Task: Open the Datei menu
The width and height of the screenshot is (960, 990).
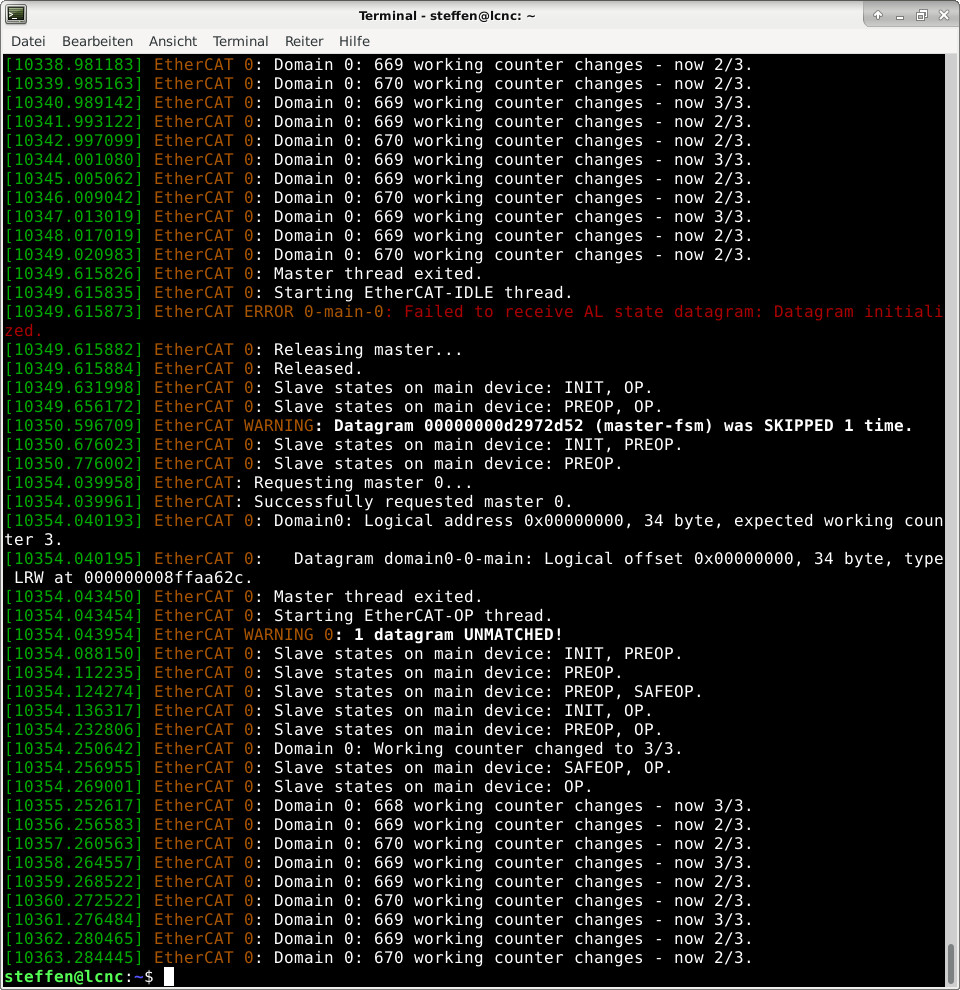Action: [x=28, y=41]
